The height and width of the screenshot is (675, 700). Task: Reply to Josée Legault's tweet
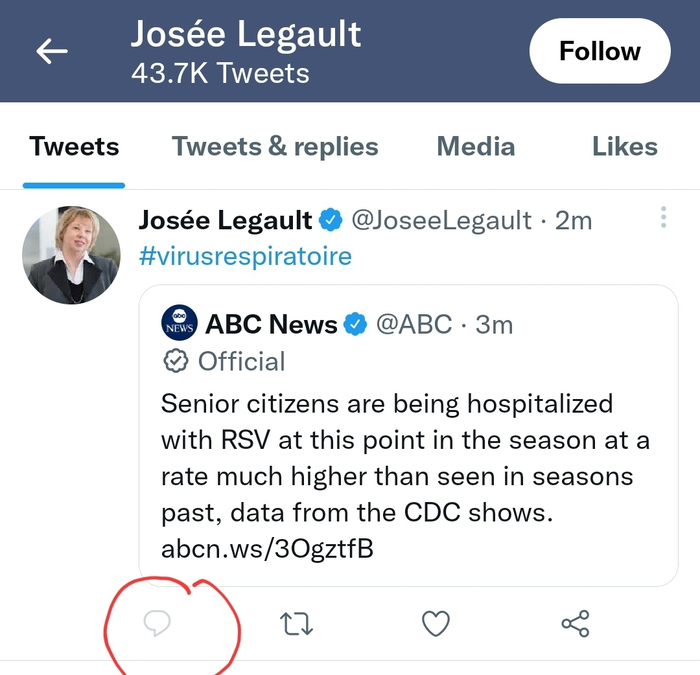coord(156,625)
